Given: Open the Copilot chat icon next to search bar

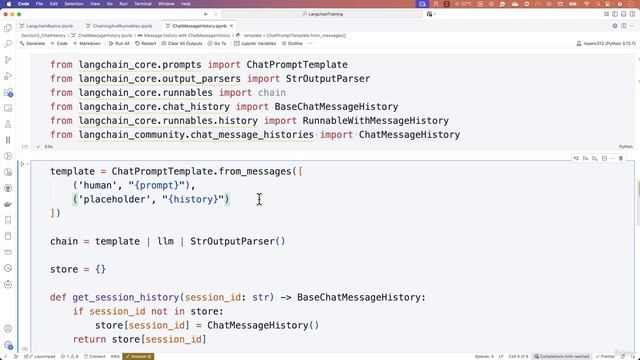Looking at the screenshot, I should click(430, 14).
